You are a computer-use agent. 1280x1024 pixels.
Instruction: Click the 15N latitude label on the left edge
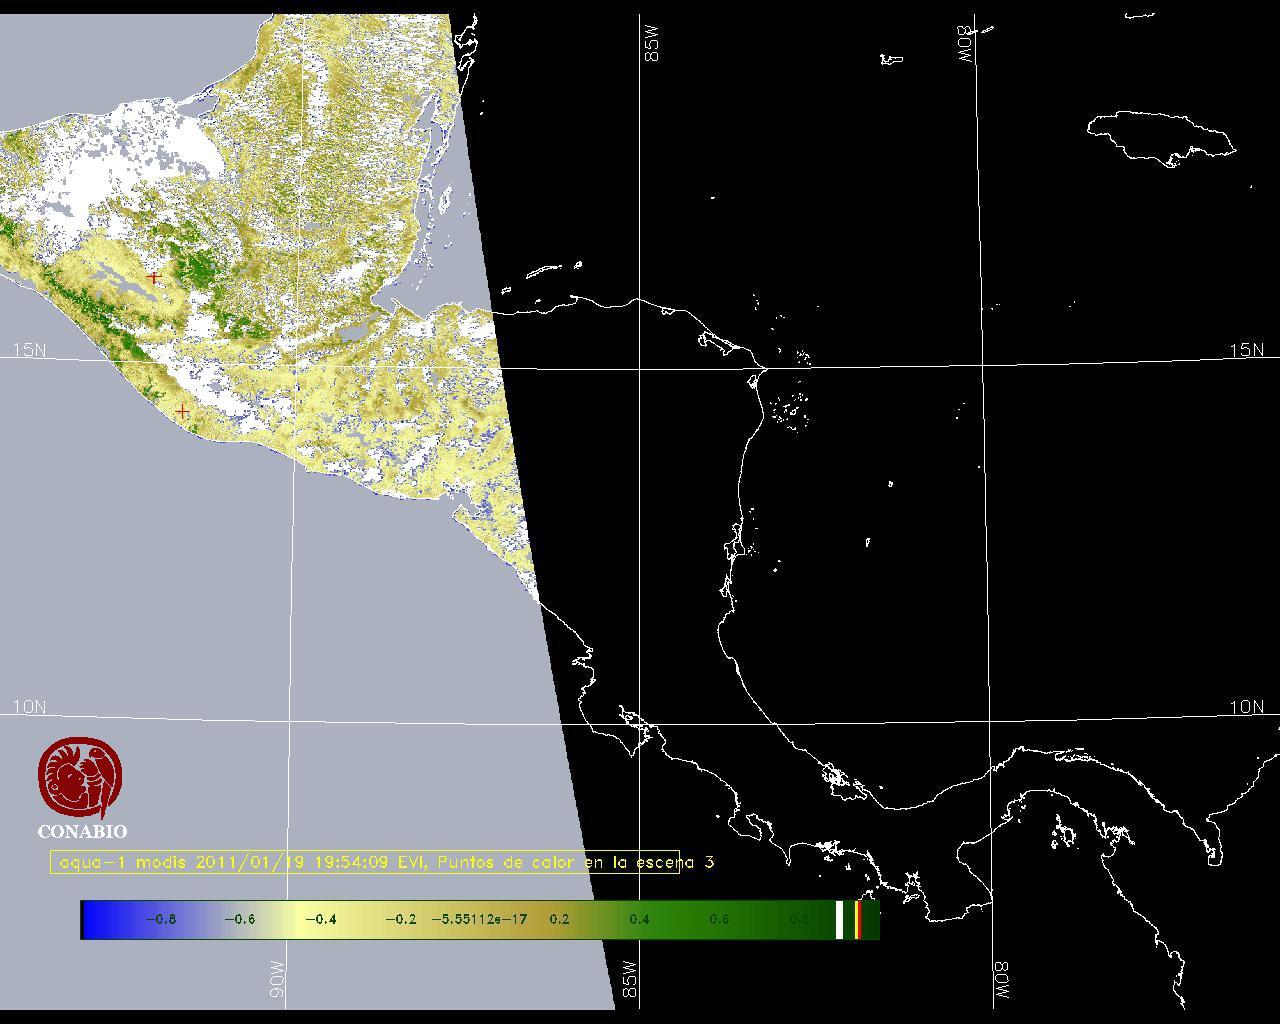(x=29, y=350)
